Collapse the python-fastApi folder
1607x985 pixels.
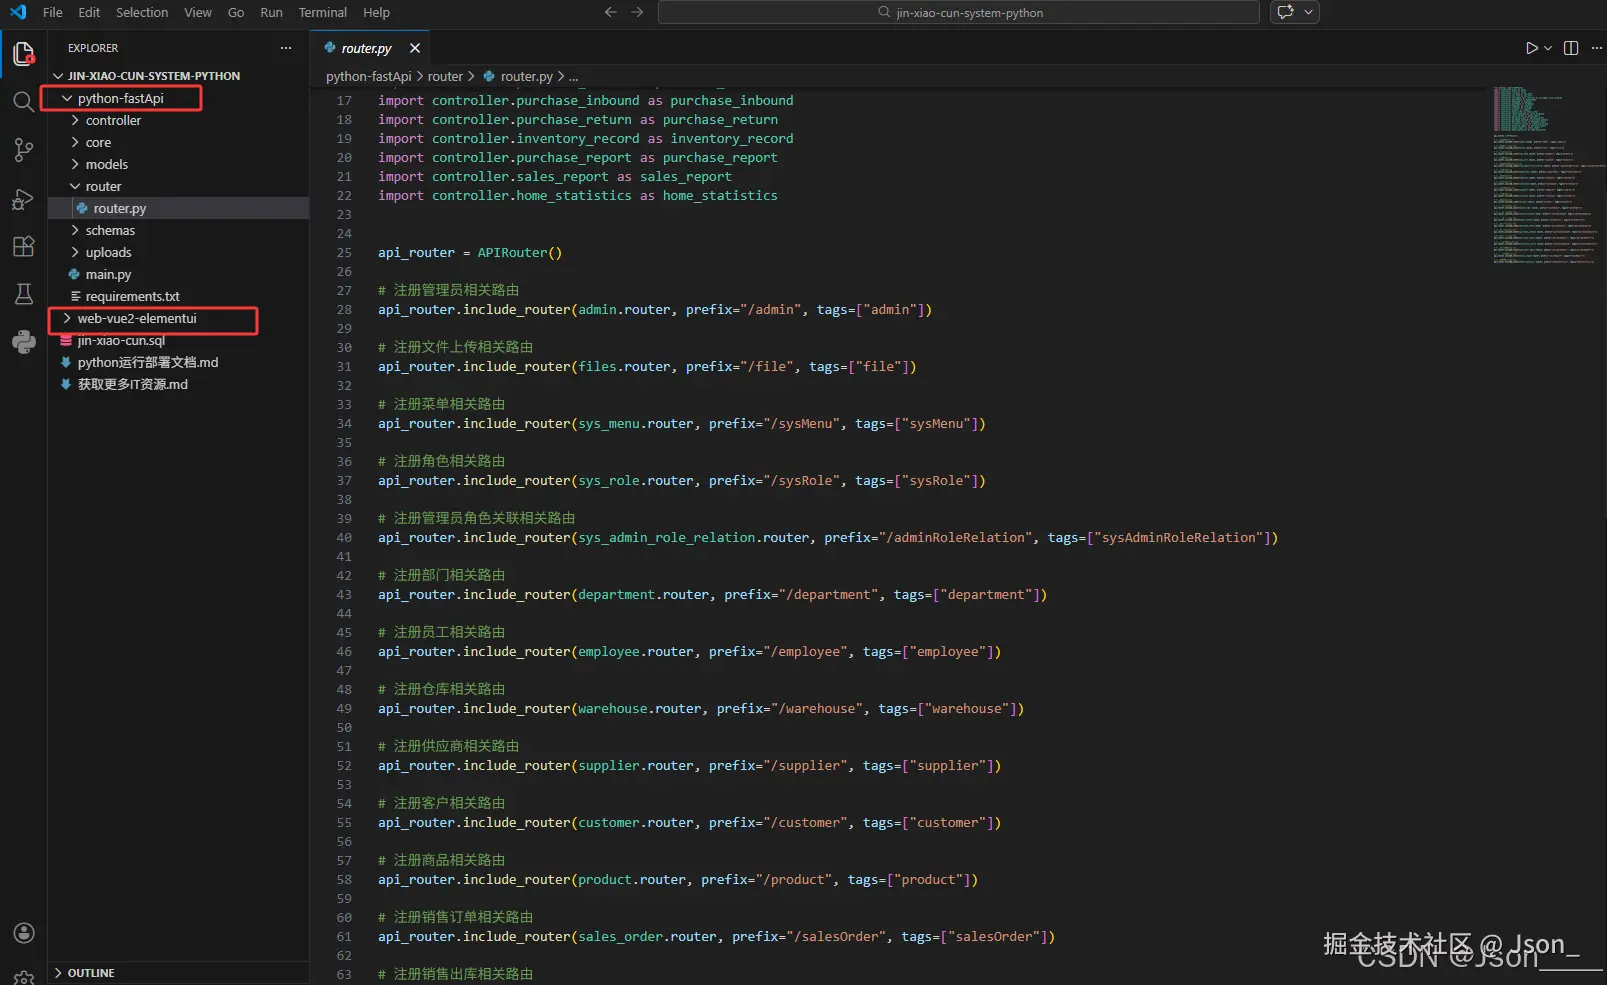(120, 99)
